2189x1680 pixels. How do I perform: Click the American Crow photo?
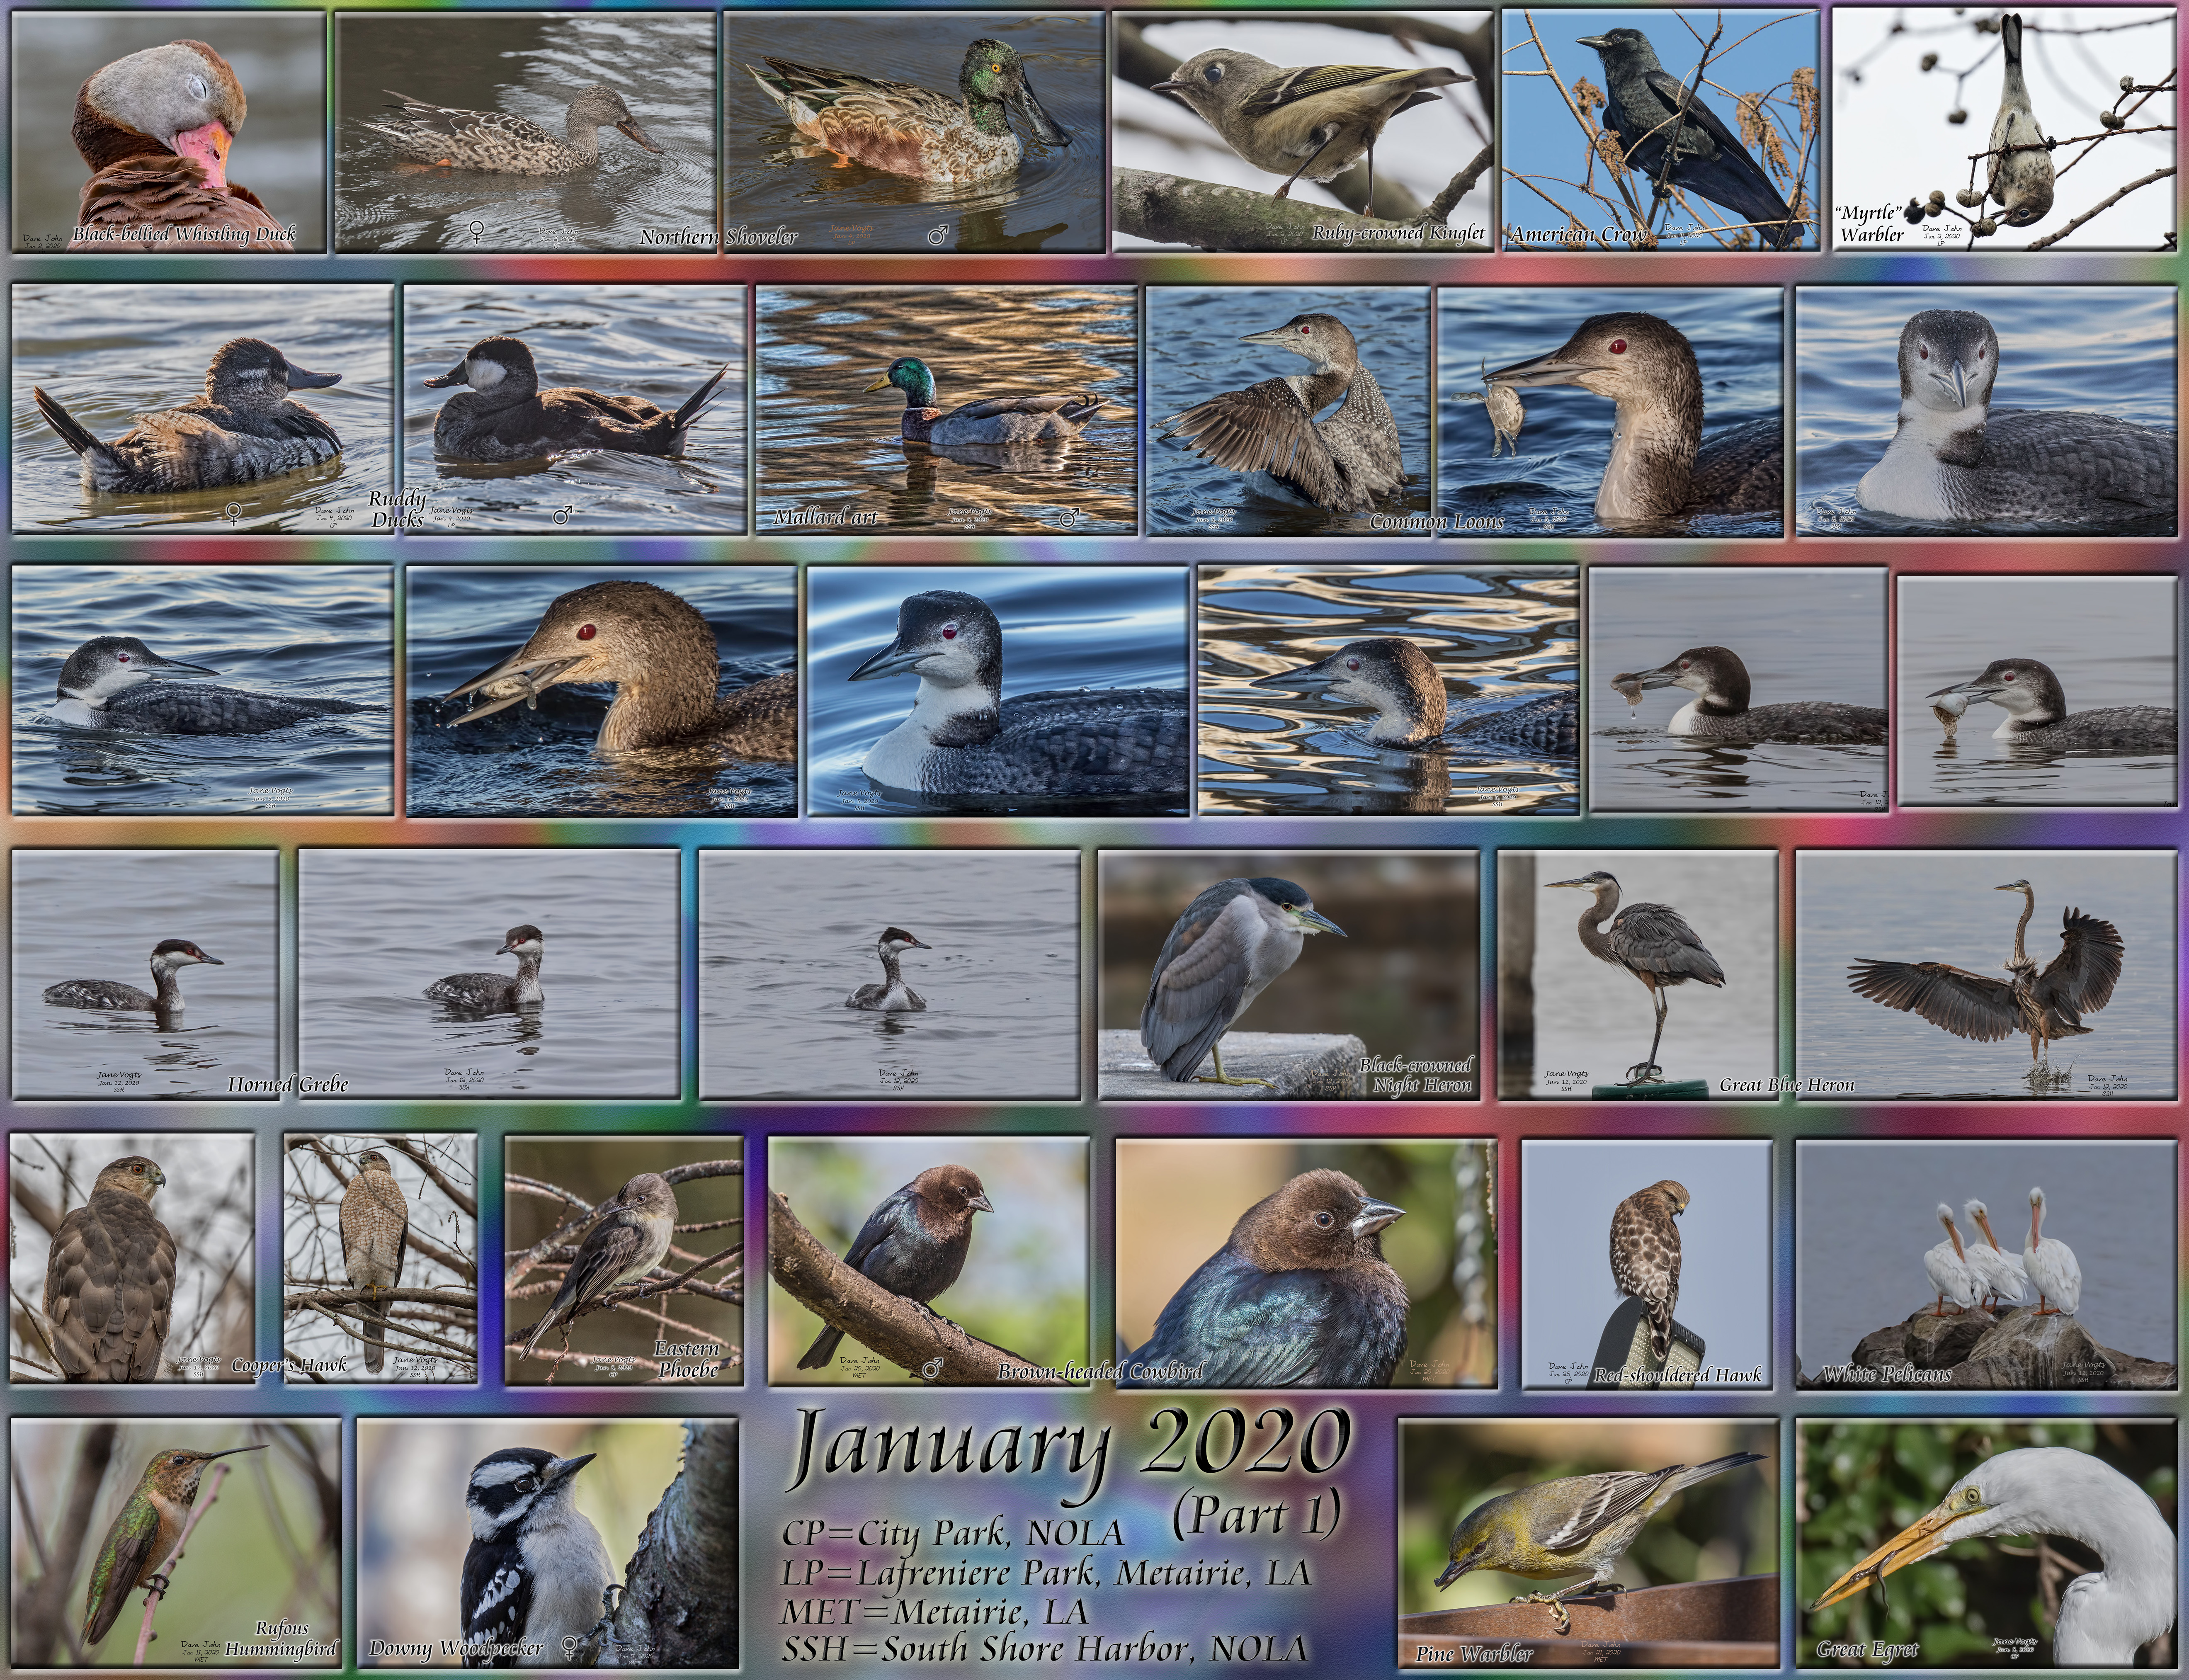point(1660,130)
